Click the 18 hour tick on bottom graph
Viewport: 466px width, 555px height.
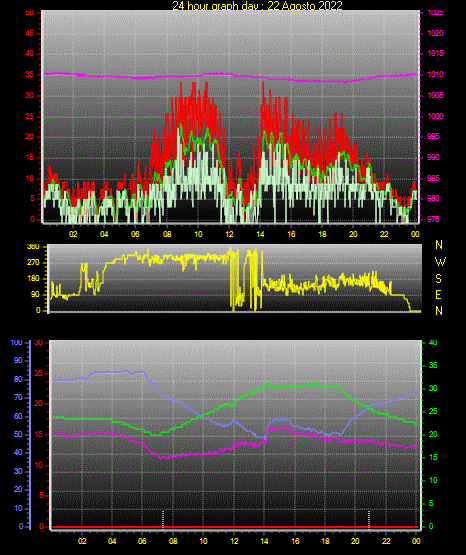325,541
